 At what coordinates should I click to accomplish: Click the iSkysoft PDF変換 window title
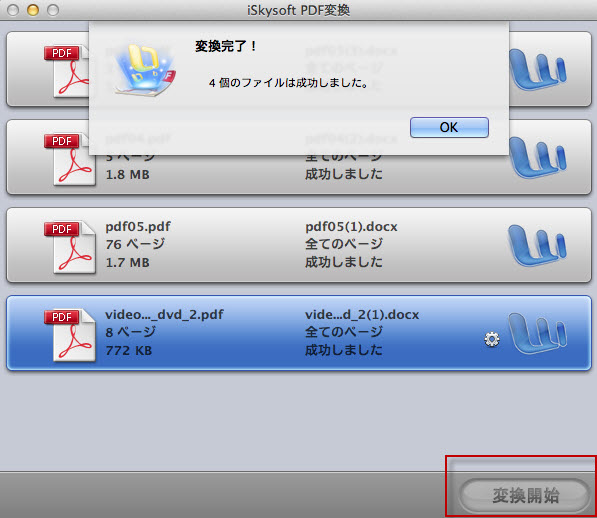click(x=298, y=10)
